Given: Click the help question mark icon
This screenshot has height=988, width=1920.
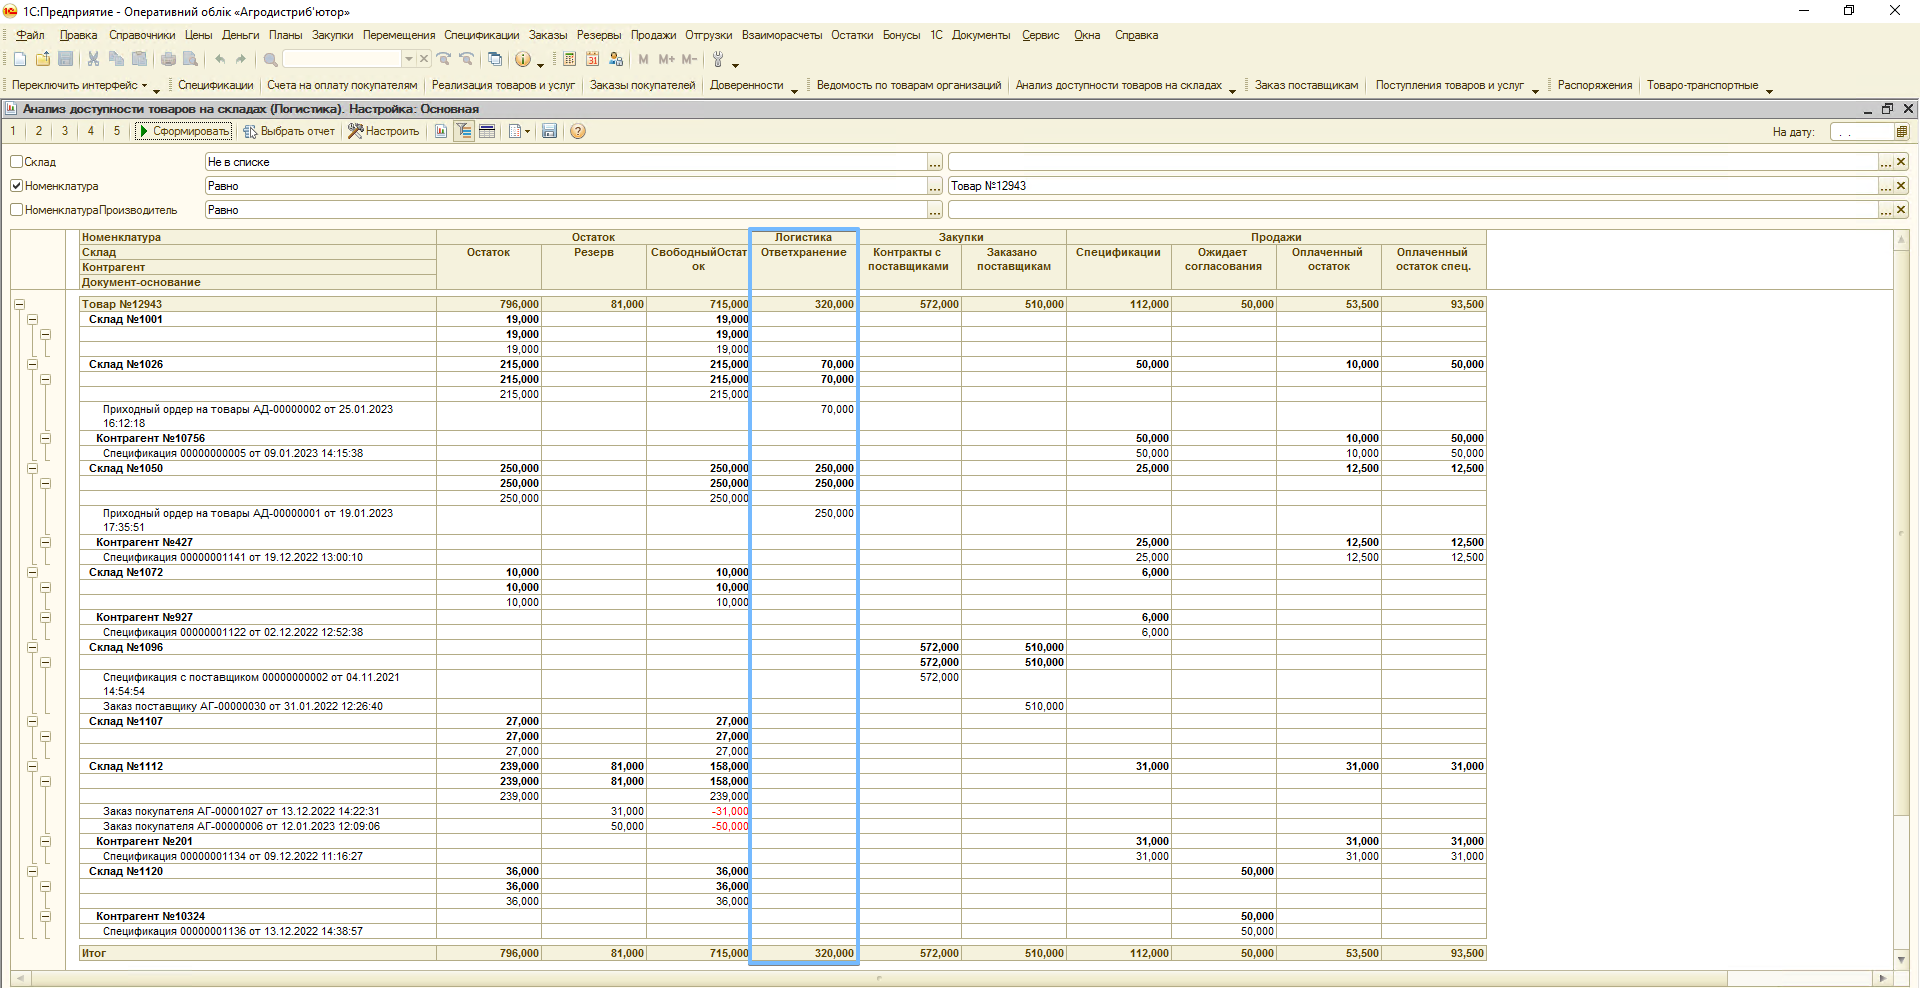Looking at the screenshot, I should tap(578, 131).
